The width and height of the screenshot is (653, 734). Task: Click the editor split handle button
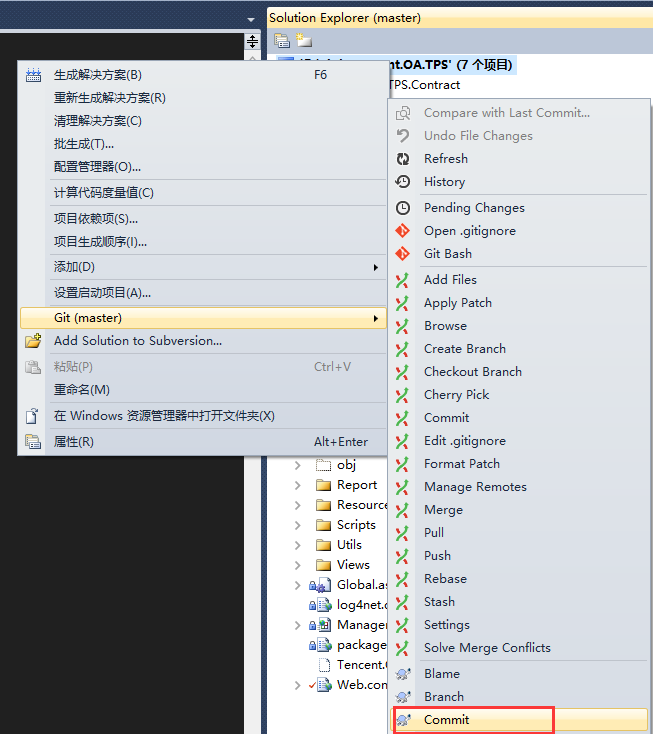click(252, 42)
